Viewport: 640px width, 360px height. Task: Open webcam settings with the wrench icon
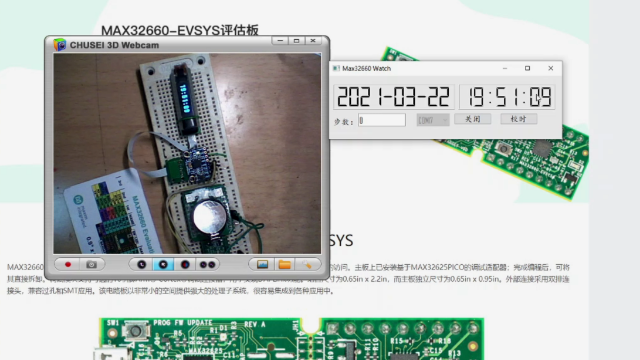point(307,264)
